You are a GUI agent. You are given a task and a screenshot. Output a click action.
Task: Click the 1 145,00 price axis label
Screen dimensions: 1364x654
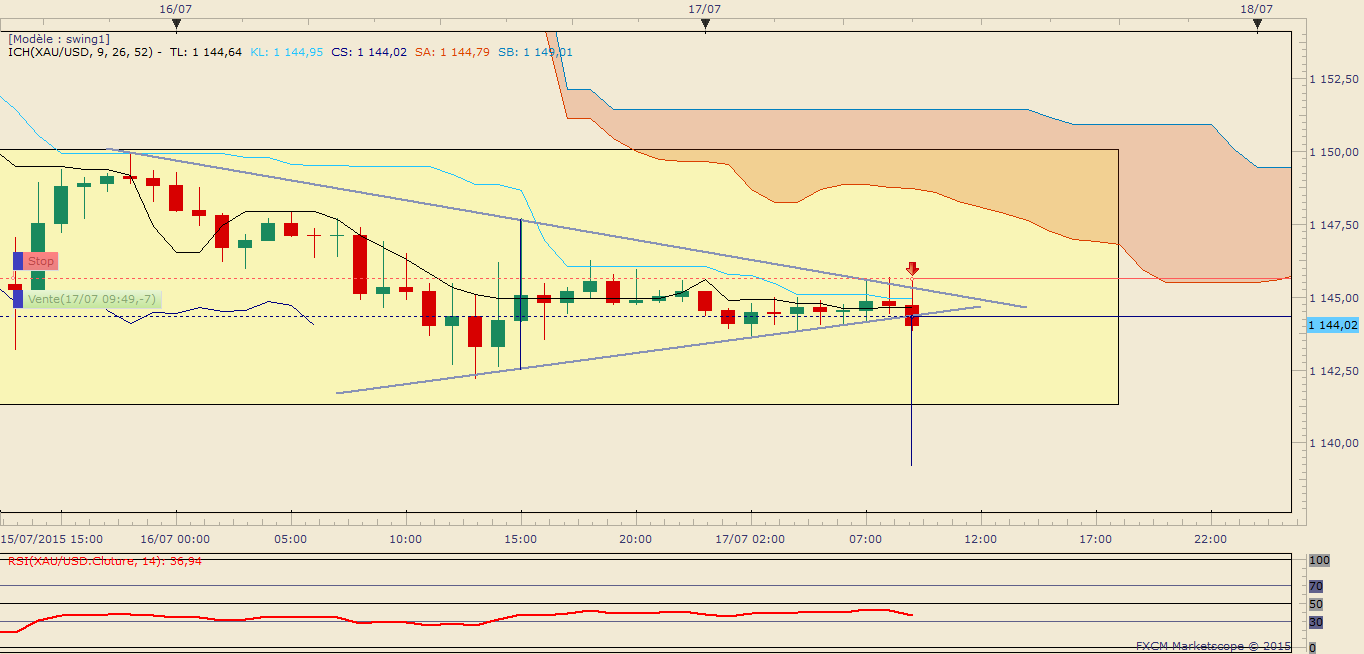tap(1334, 298)
